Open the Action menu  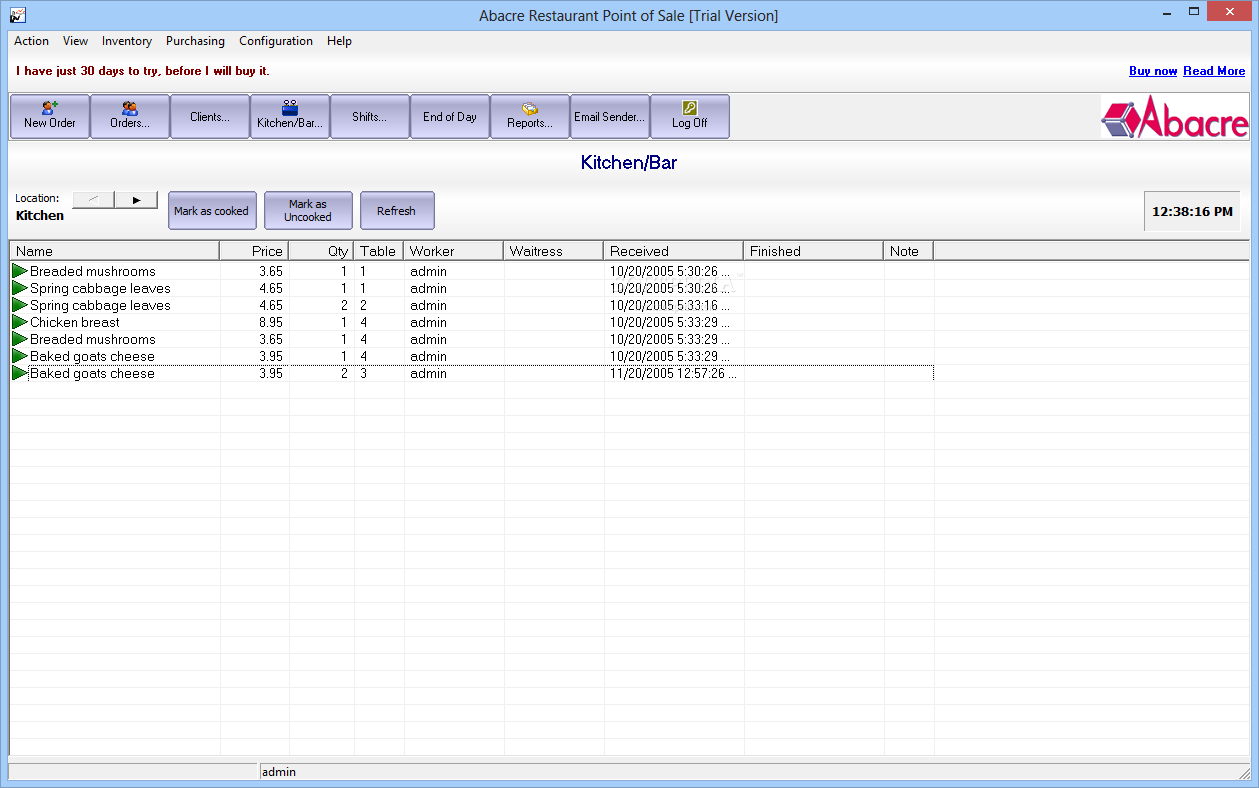pyautogui.click(x=31, y=41)
